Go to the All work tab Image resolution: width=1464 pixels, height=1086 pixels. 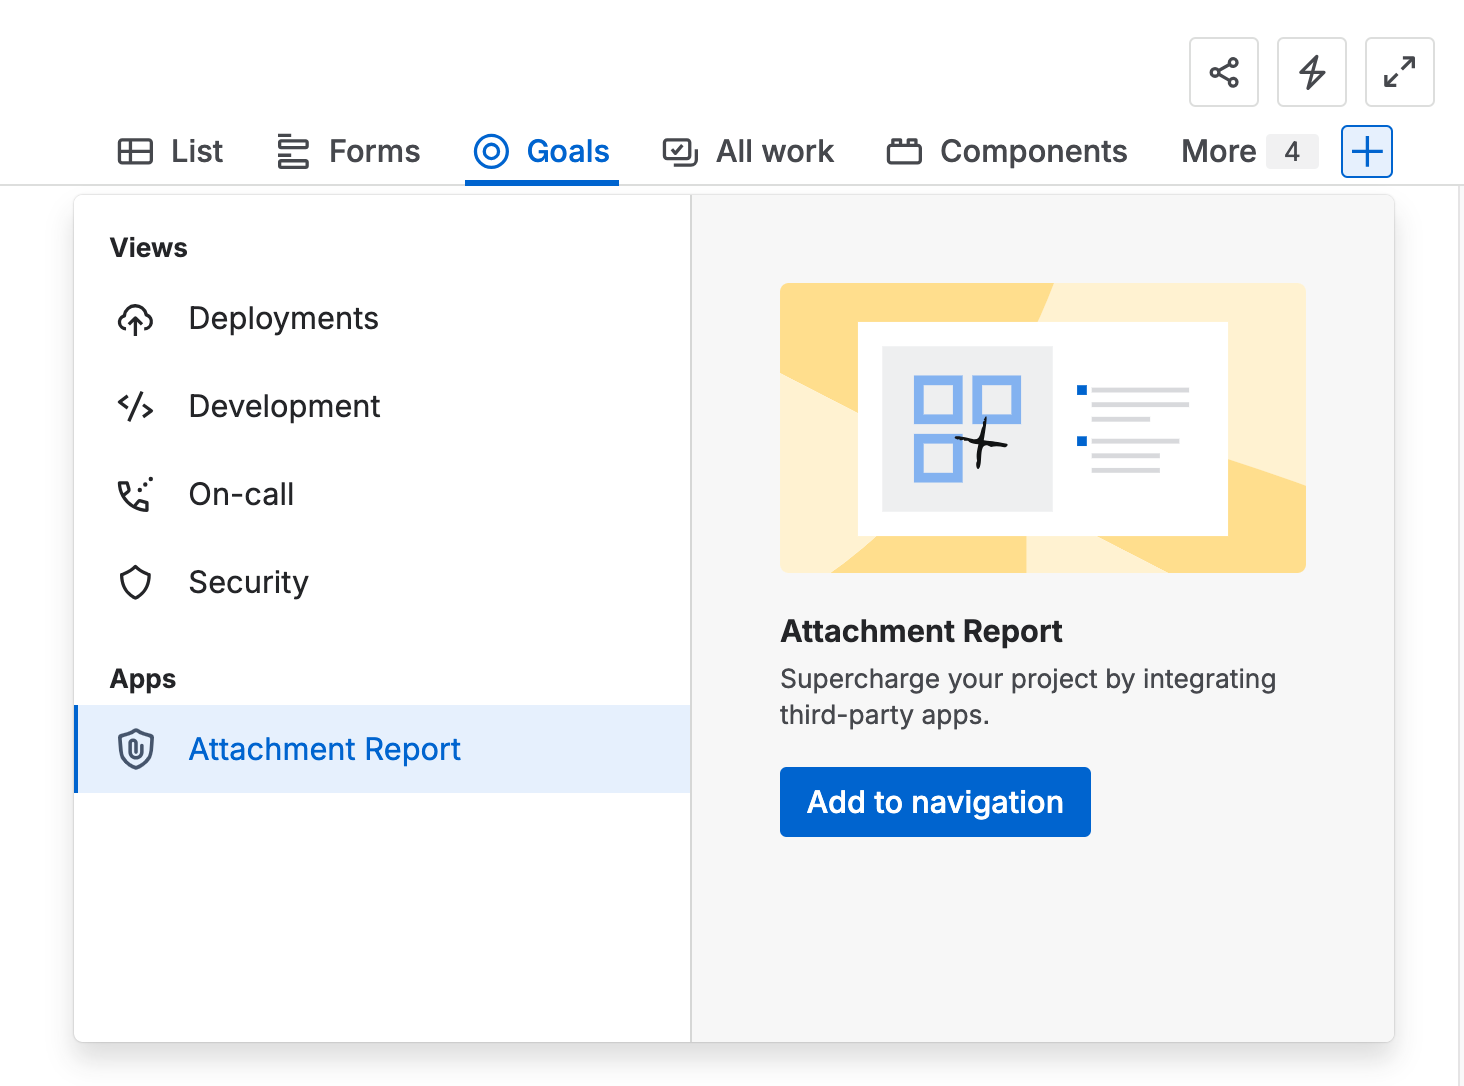pyautogui.click(x=748, y=152)
